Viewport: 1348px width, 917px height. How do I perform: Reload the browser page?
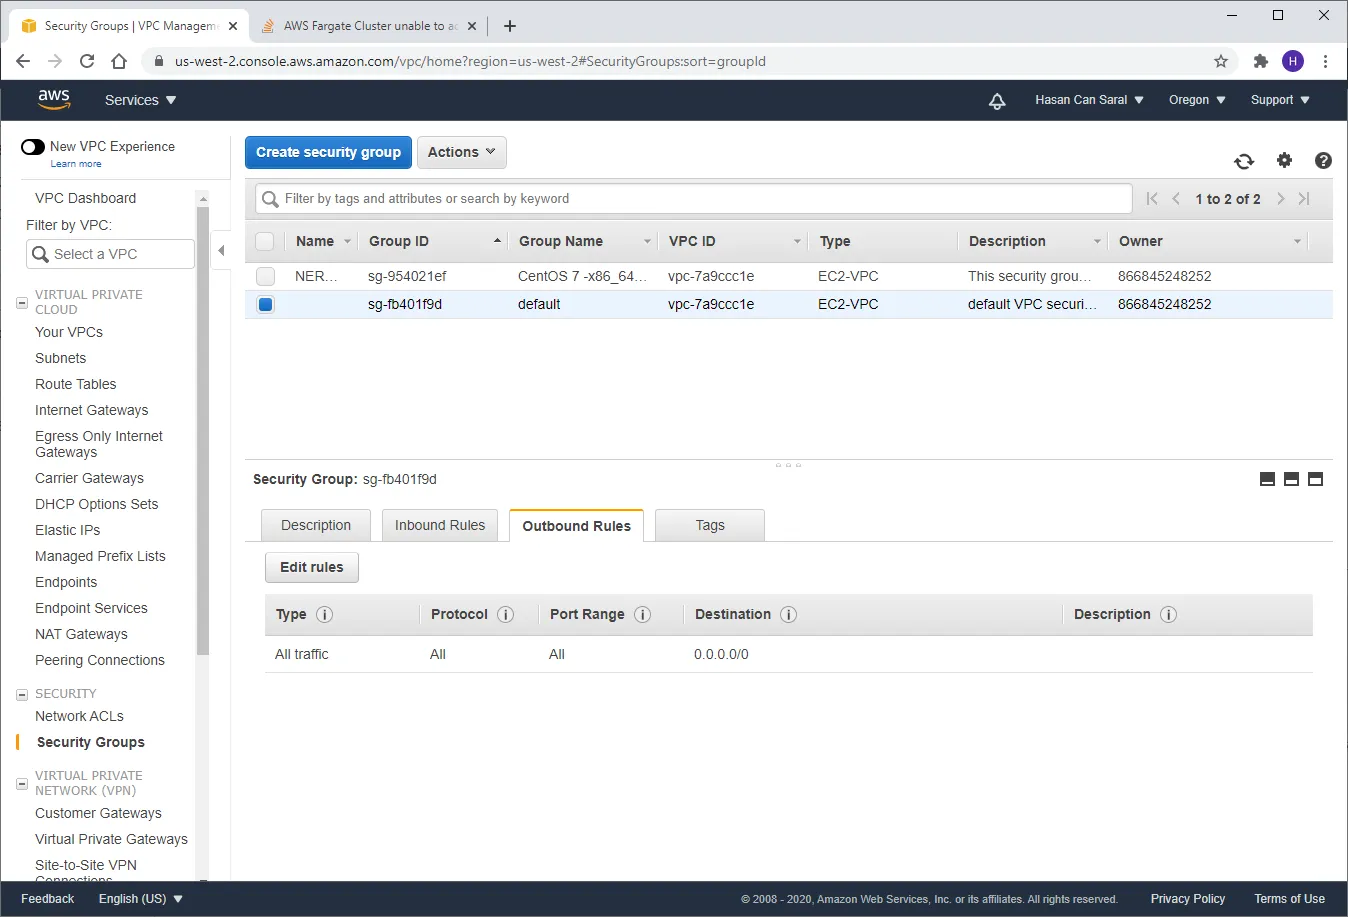[87, 61]
